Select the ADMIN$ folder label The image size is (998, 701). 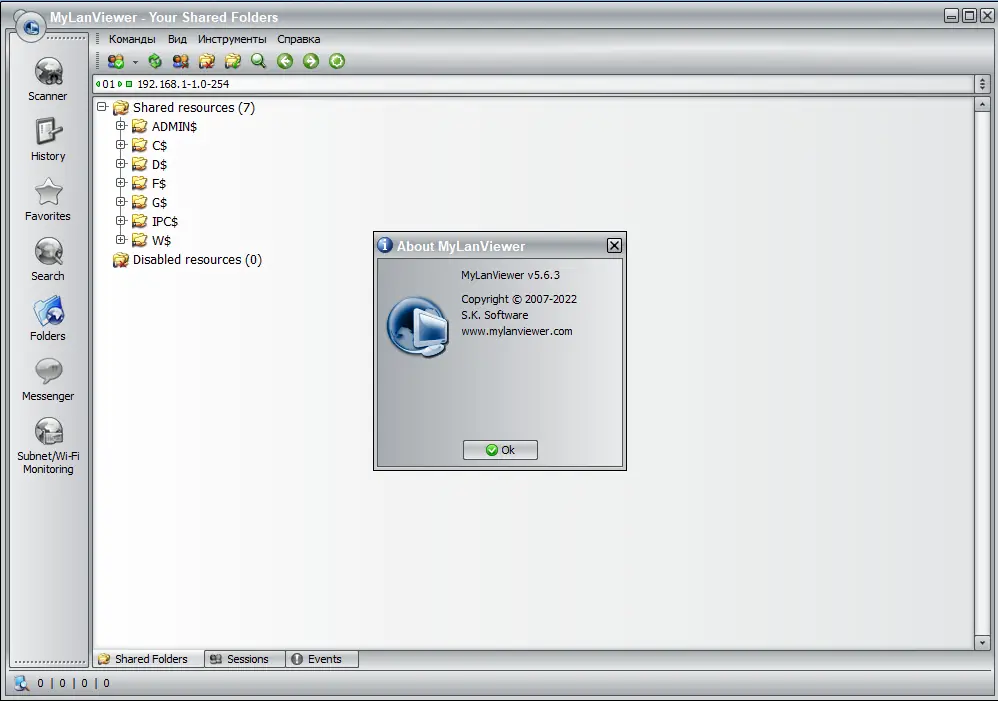click(174, 127)
